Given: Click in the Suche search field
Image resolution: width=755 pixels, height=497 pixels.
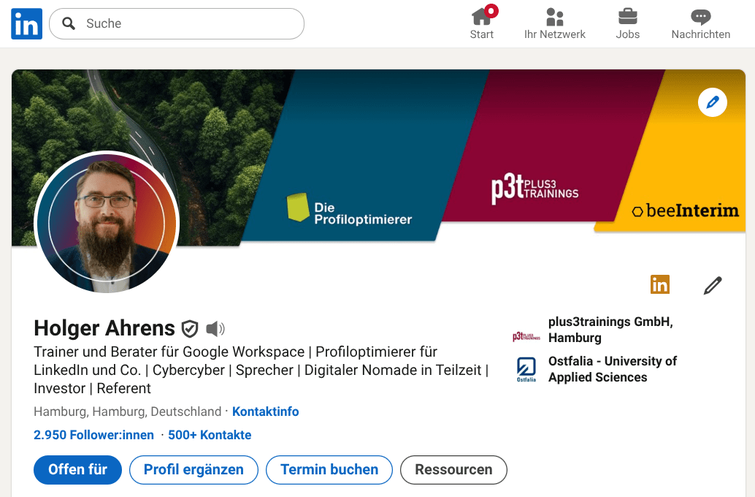Looking at the screenshot, I should point(177,24).
